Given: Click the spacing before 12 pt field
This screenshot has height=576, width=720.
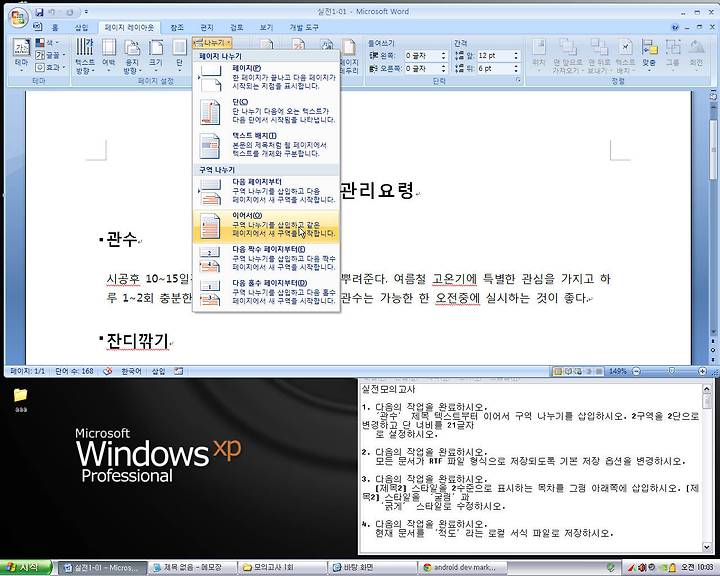Looking at the screenshot, I should pos(495,56).
